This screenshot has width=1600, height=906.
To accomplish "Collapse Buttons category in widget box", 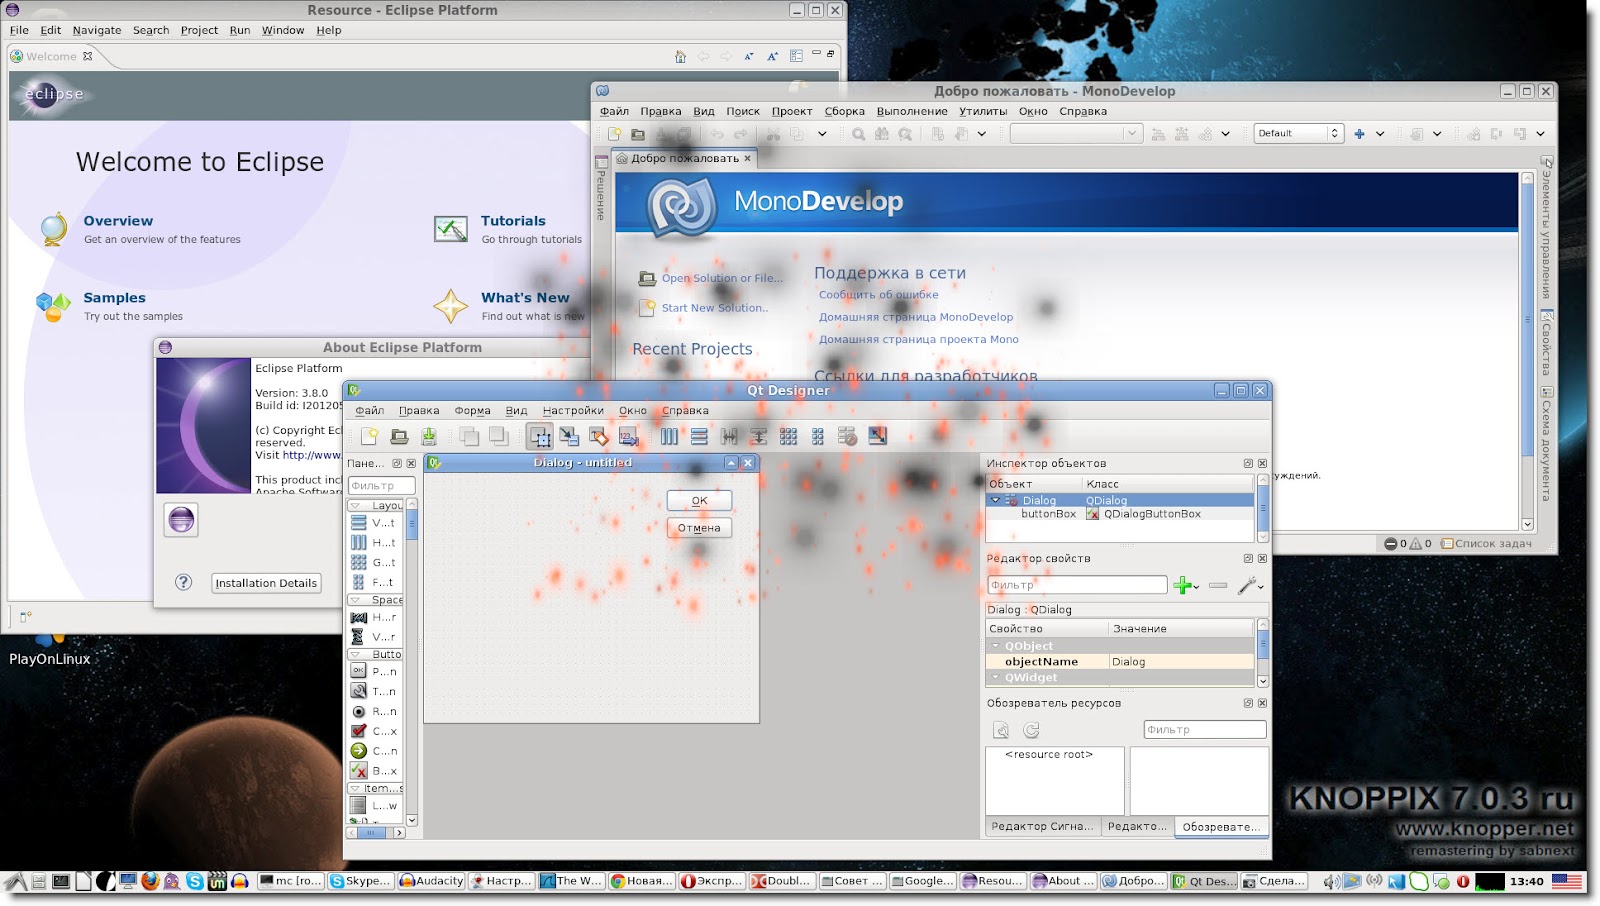I will tap(355, 654).
